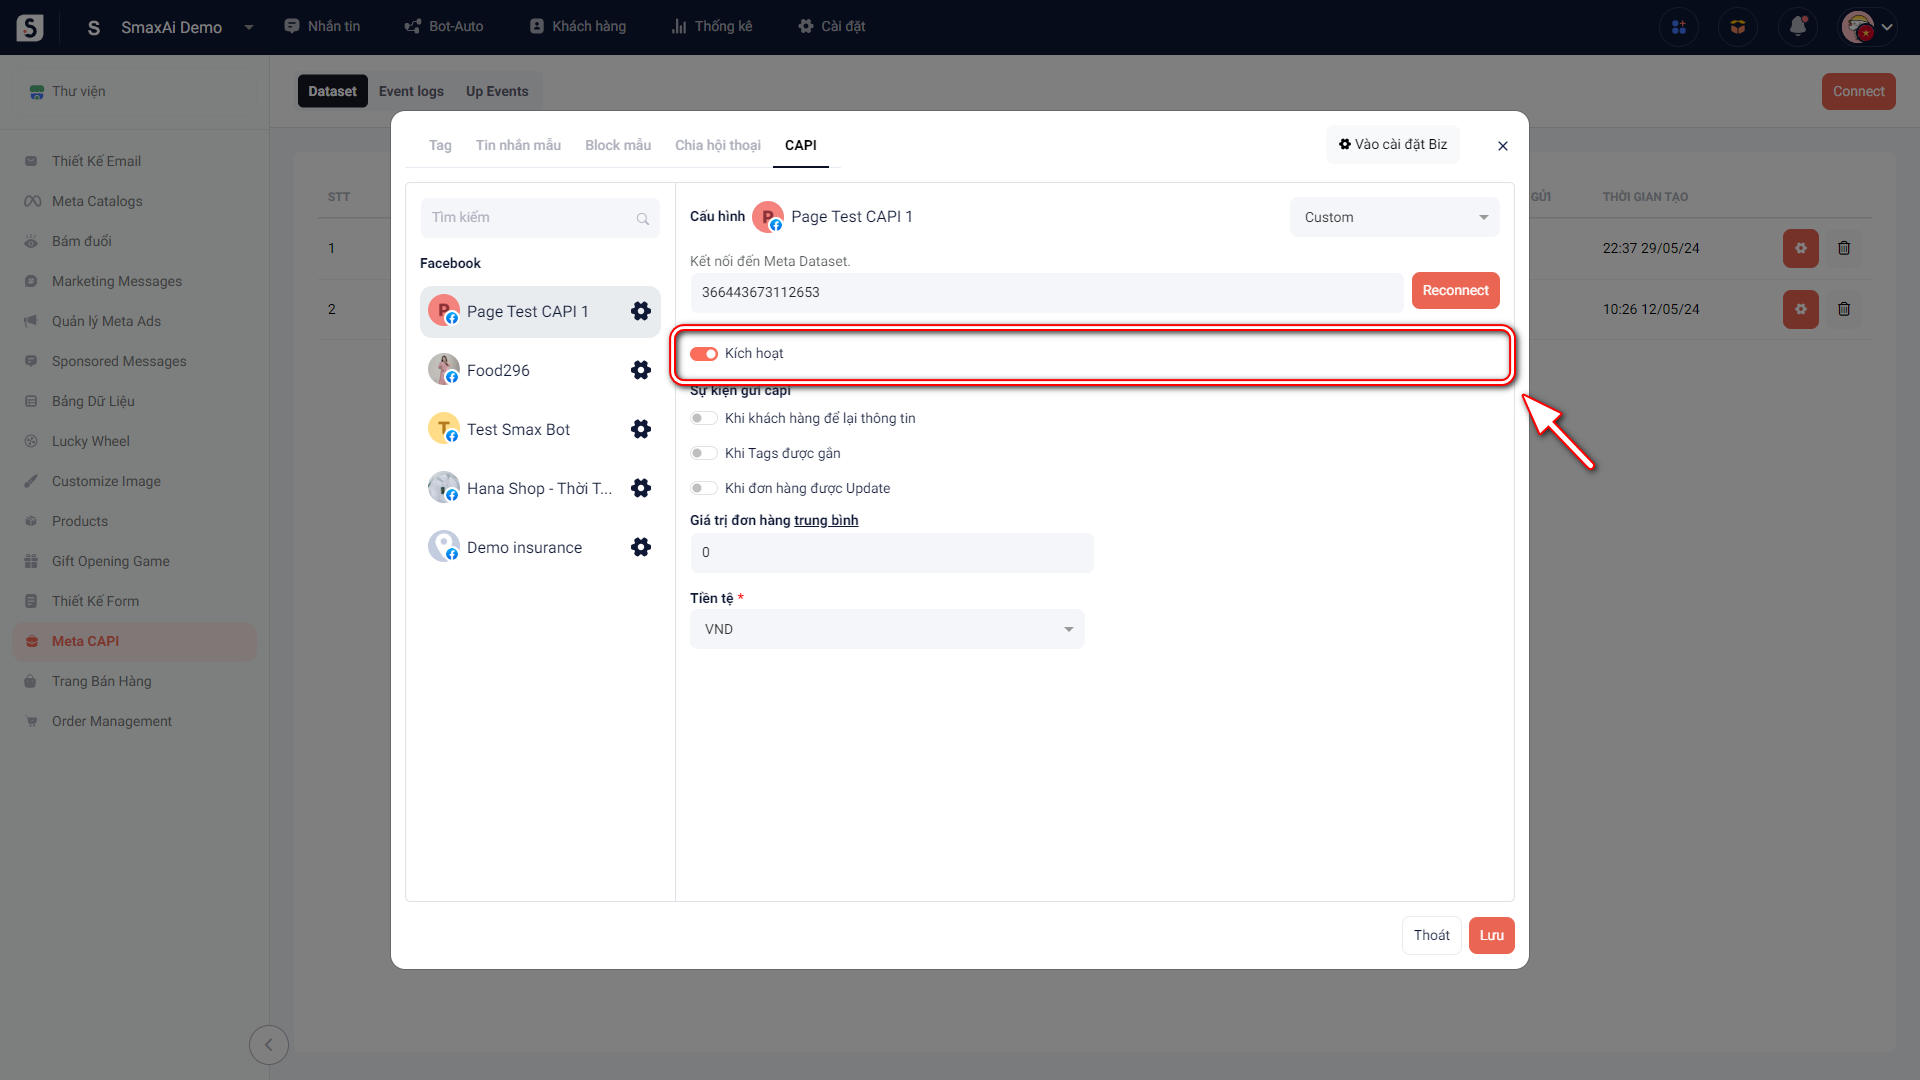The height and width of the screenshot is (1080, 1920).
Task: Click the sidebar collapse arrow icon
Action: [x=268, y=1045]
